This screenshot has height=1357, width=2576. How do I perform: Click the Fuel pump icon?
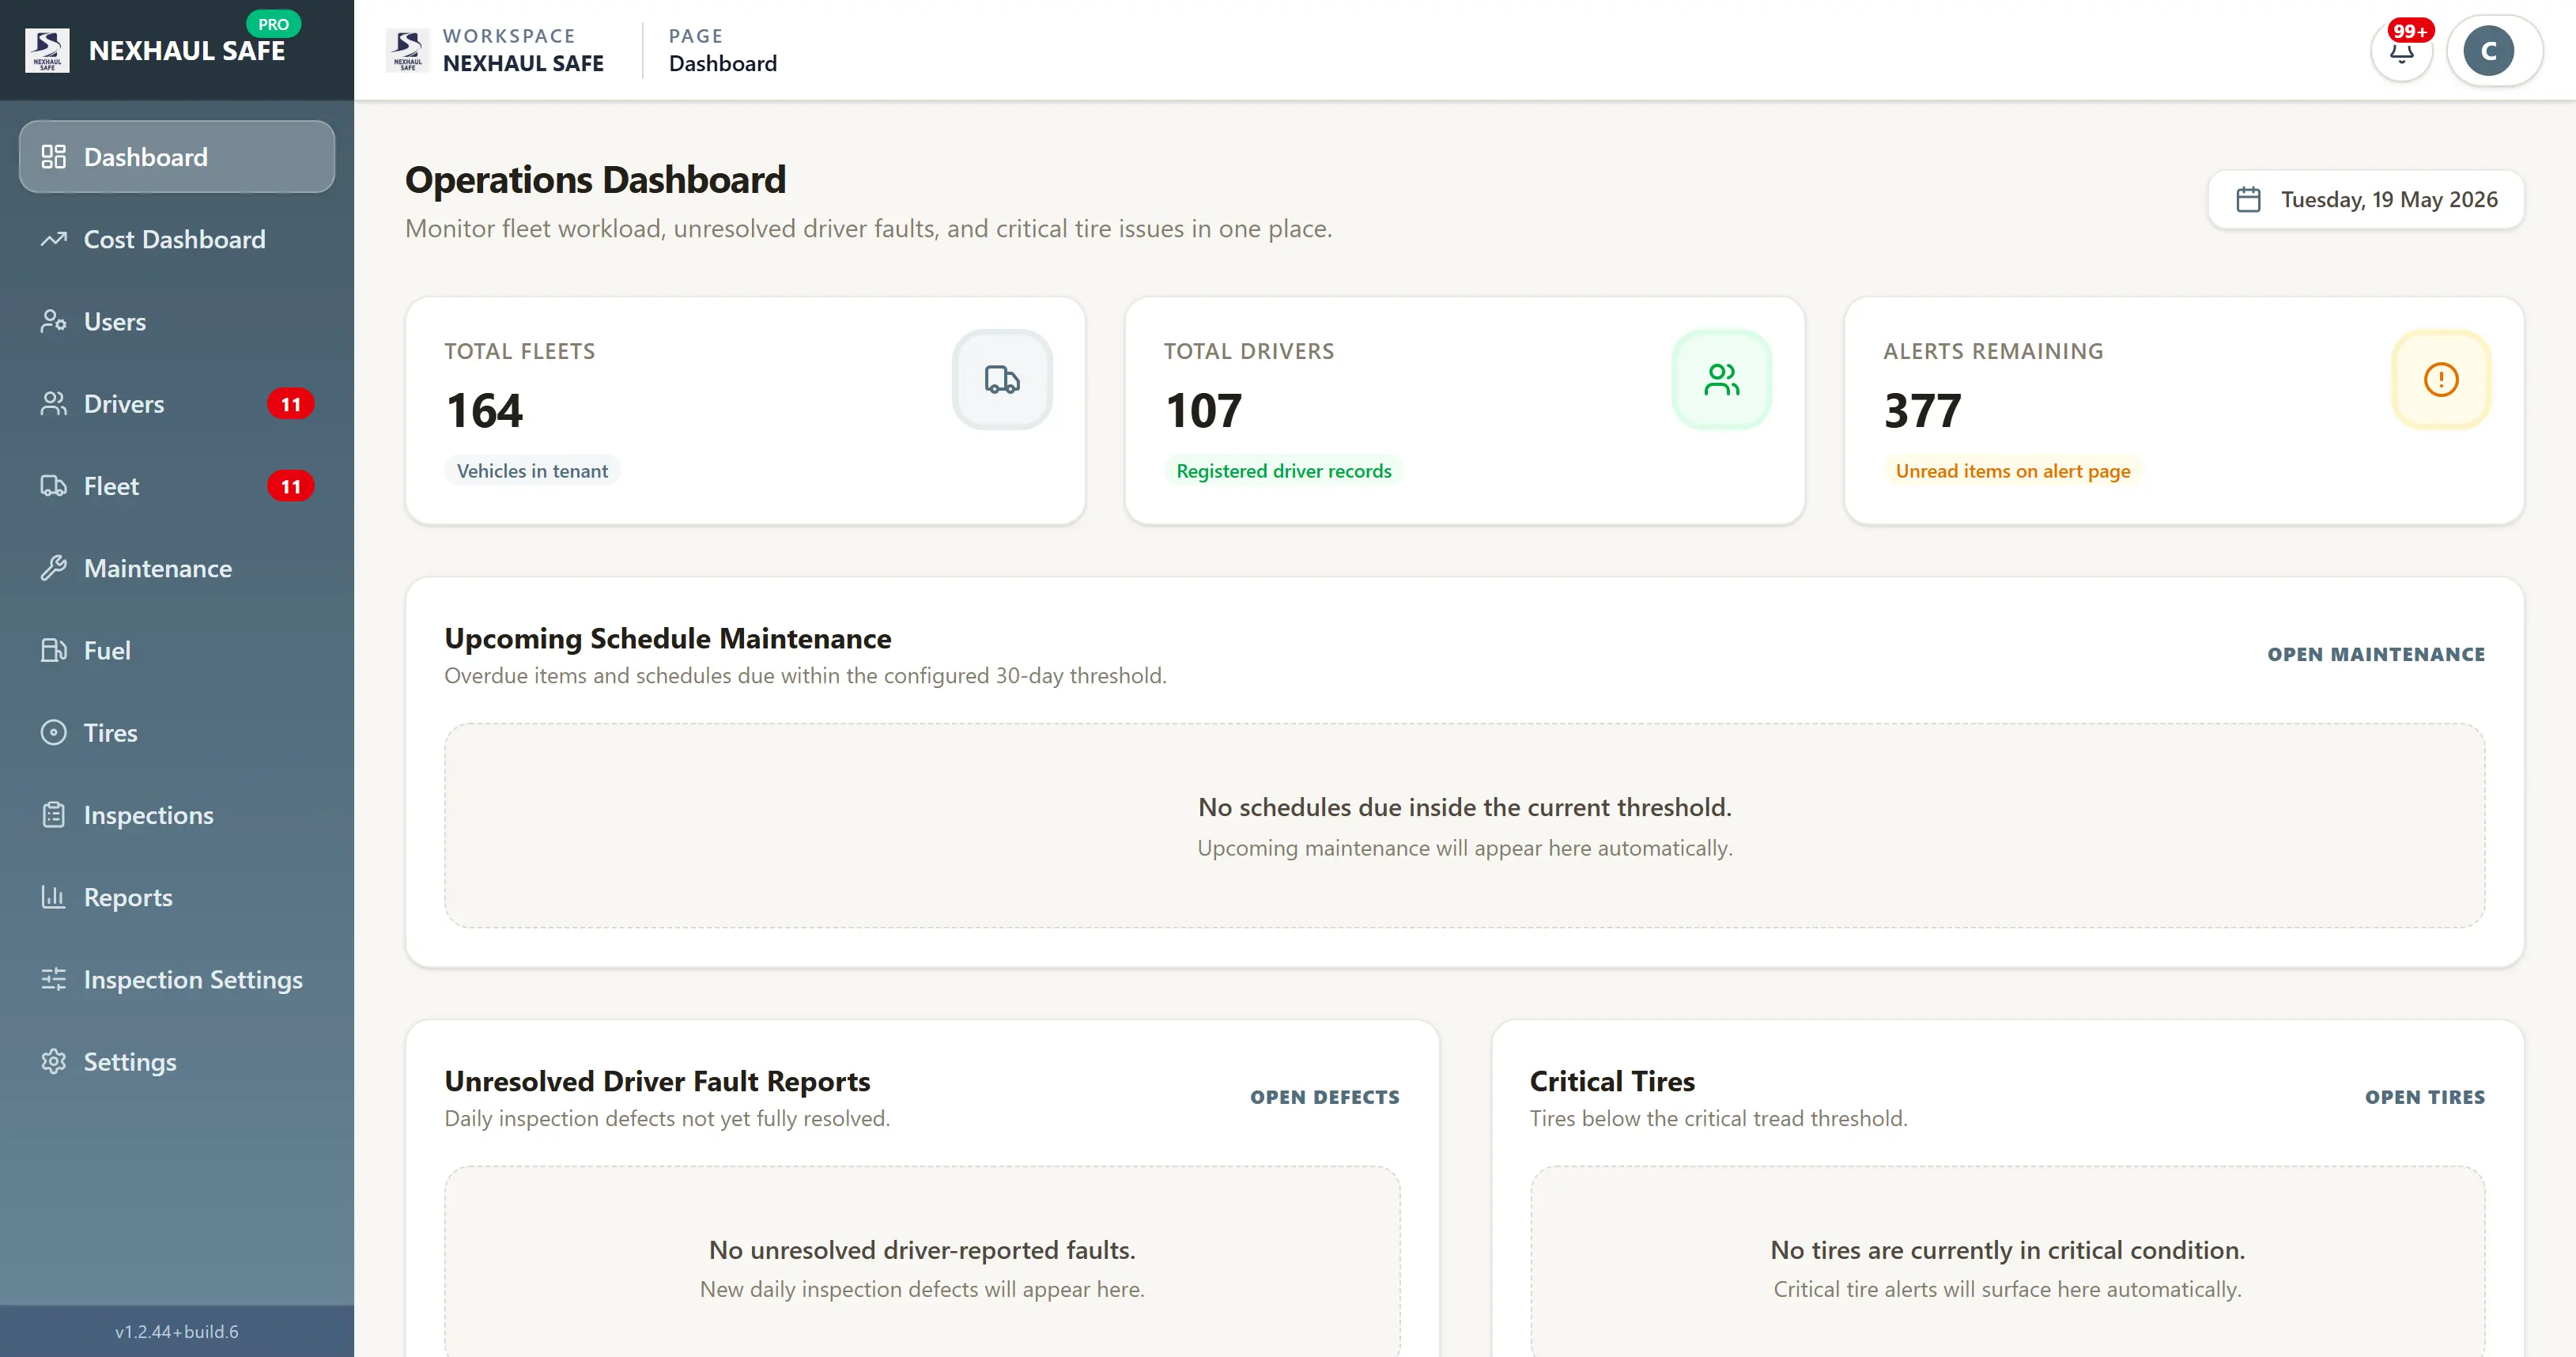coord(53,650)
